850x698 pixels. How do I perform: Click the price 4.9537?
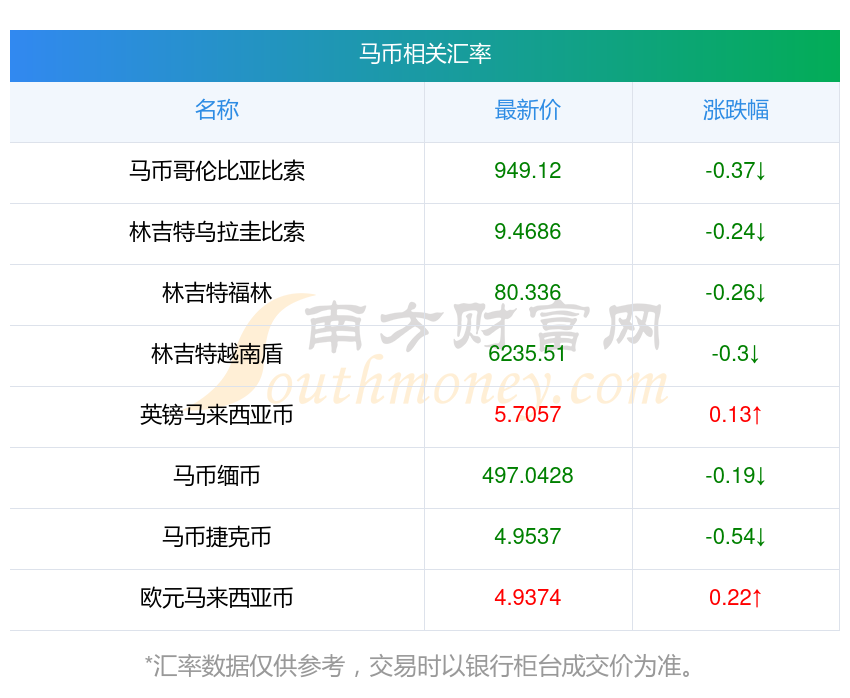(x=527, y=537)
